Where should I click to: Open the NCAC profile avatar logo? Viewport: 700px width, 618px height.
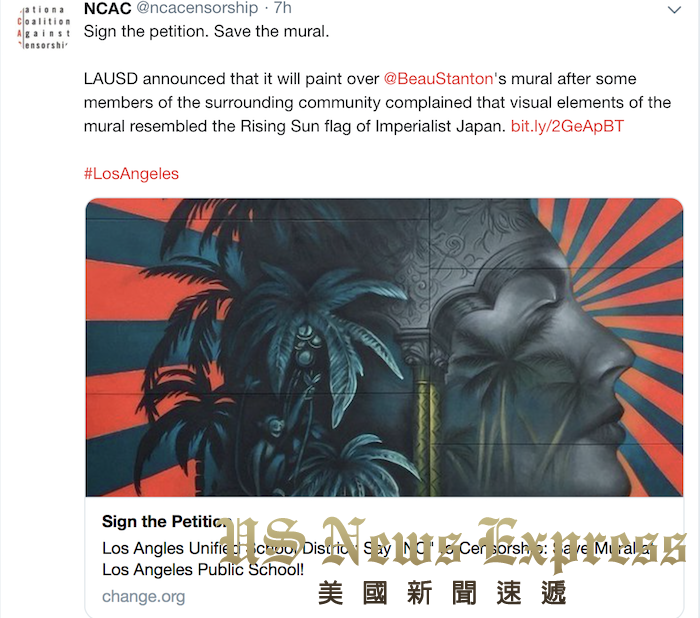pyautogui.click(x=43, y=27)
